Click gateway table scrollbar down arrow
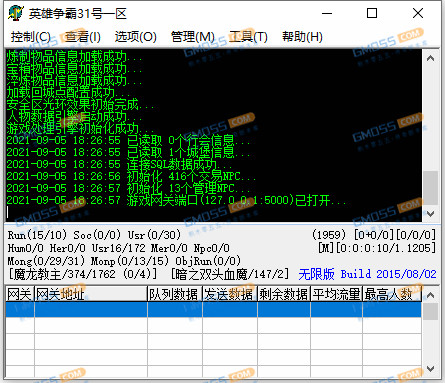This screenshot has height=383, width=445. click(430, 369)
